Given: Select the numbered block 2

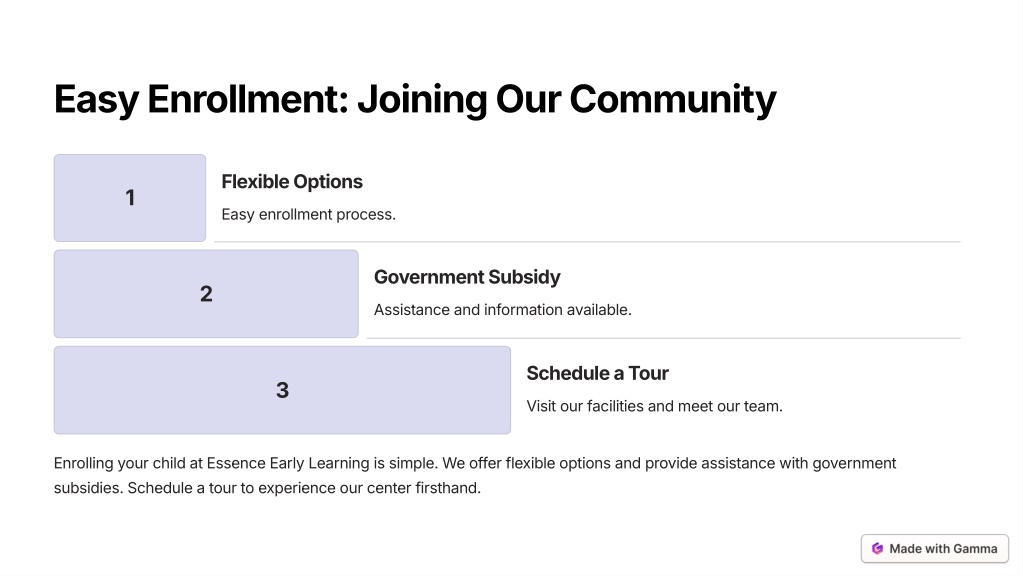Looking at the screenshot, I should coord(206,294).
